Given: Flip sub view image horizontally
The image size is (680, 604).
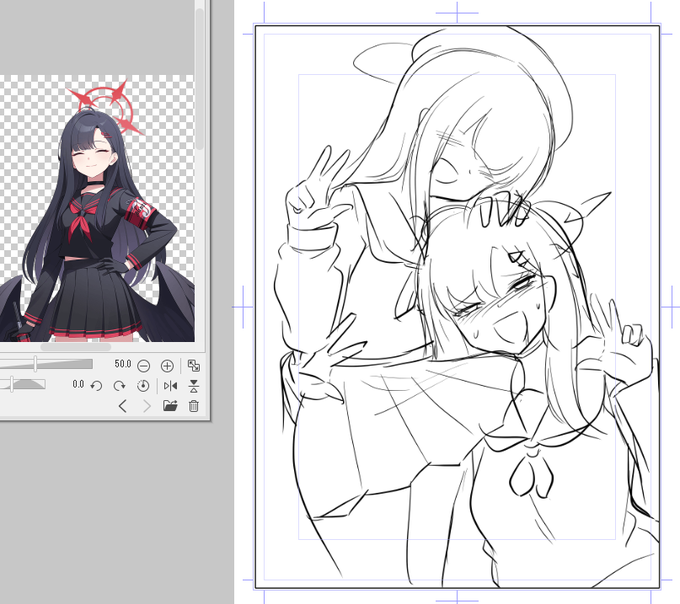Looking at the screenshot, I should coord(170,385).
